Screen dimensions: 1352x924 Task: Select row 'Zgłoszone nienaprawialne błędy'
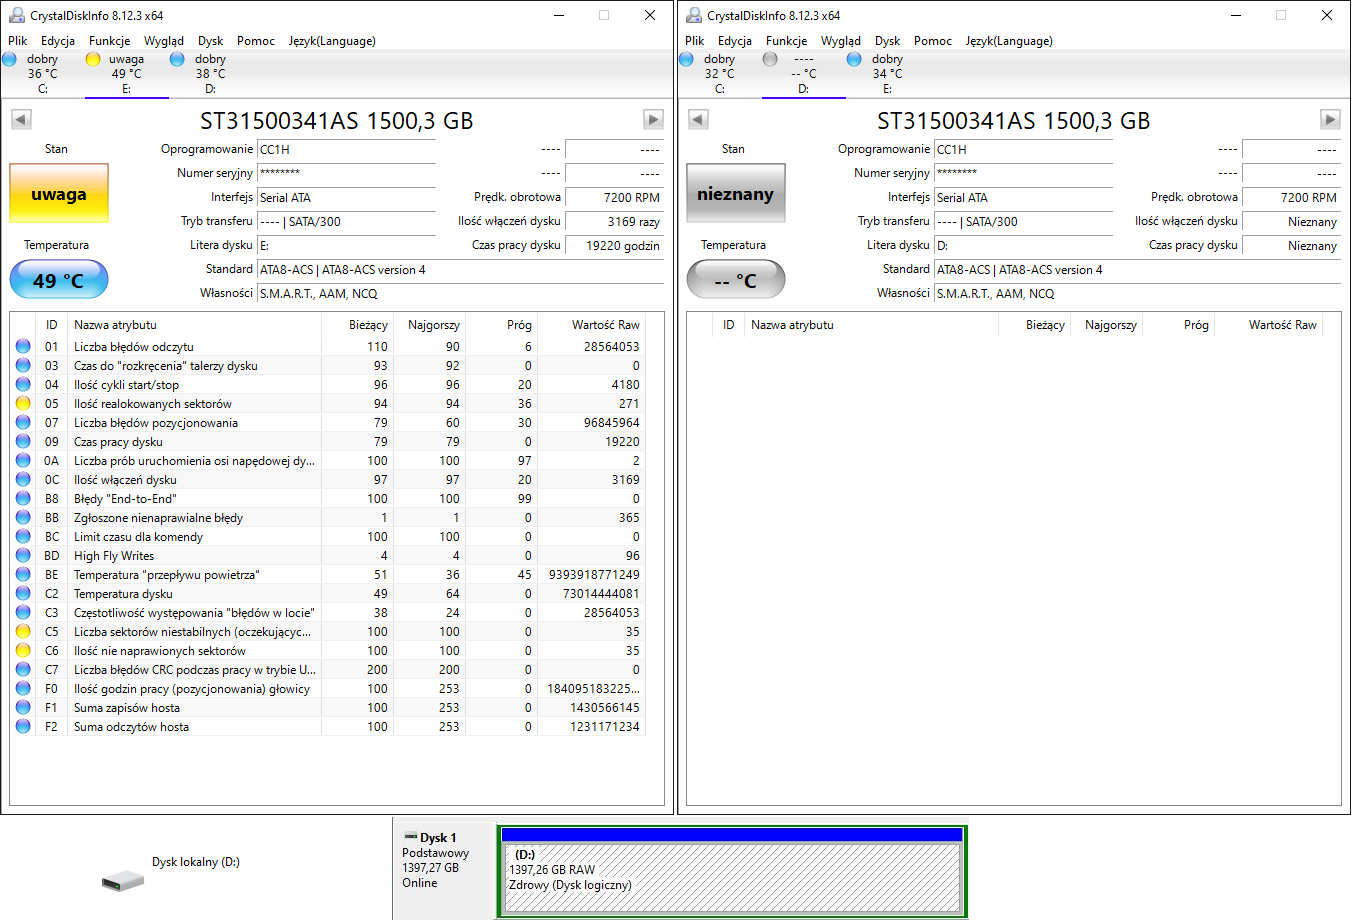click(x=328, y=518)
